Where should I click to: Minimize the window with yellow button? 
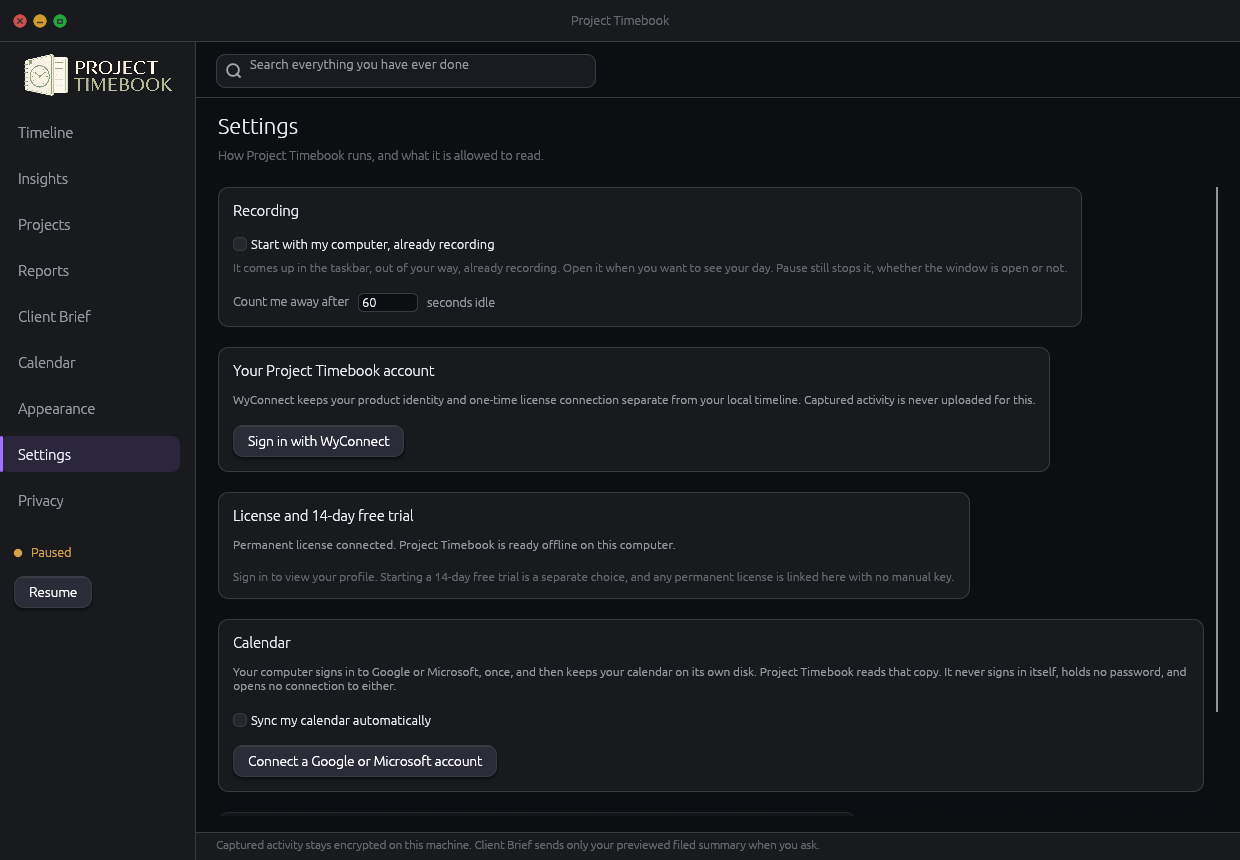pos(40,21)
